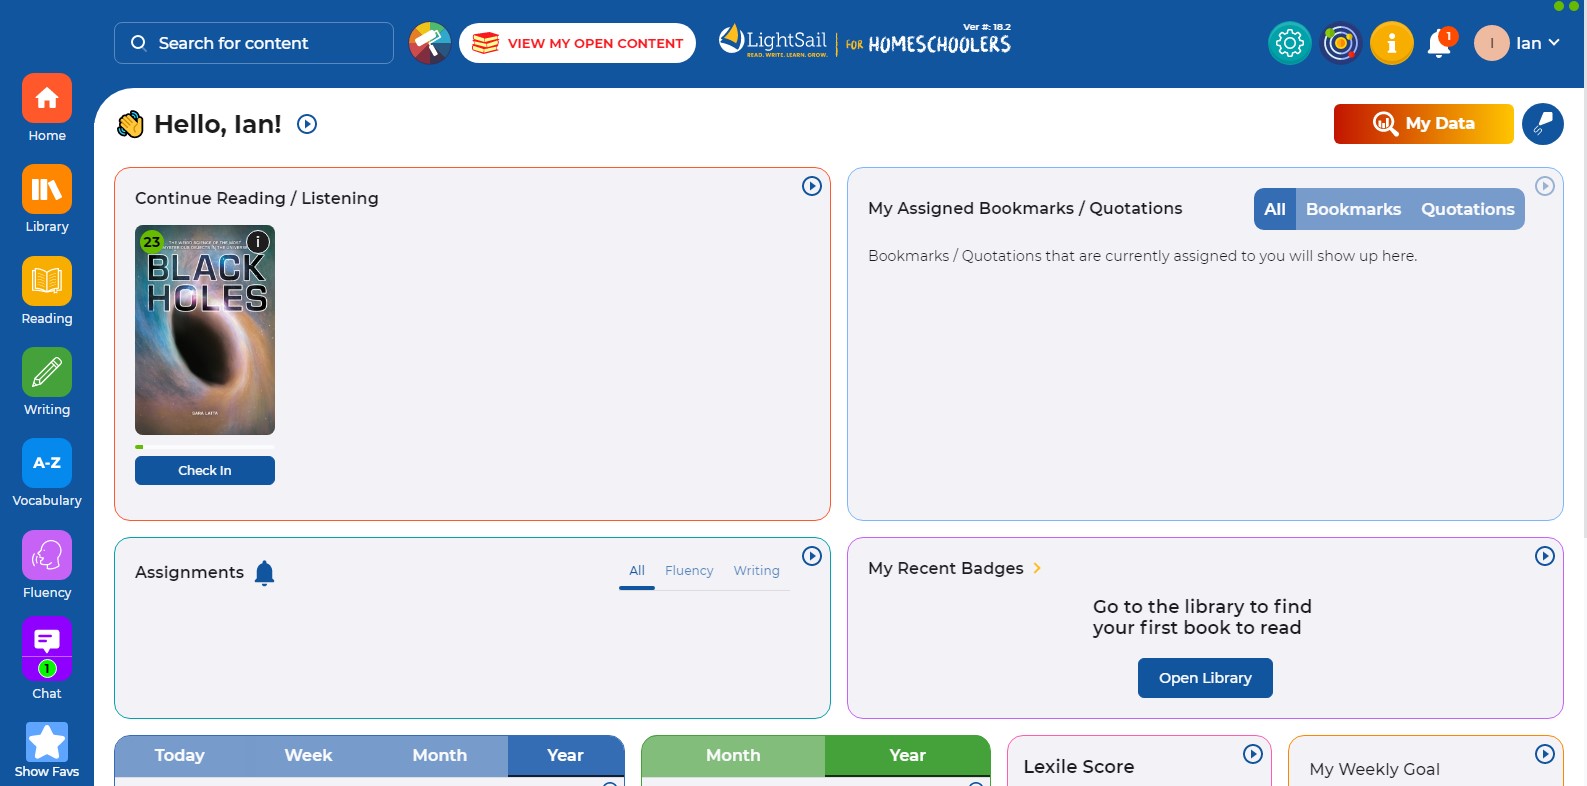Click the notifications bell in header
This screenshot has width=1587, height=786.
pyautogui.click(x=1439, y=43)
